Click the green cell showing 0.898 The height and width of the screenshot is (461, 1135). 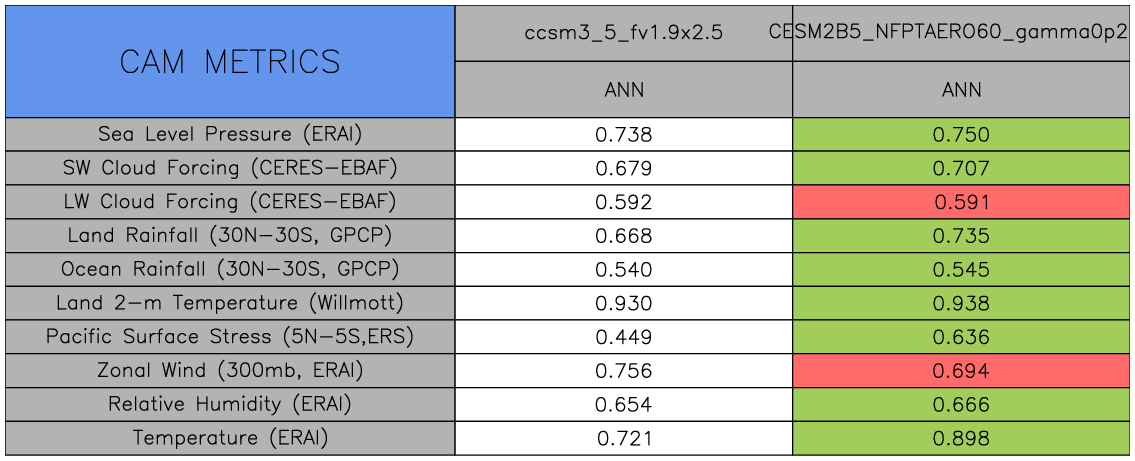point(961,438)
